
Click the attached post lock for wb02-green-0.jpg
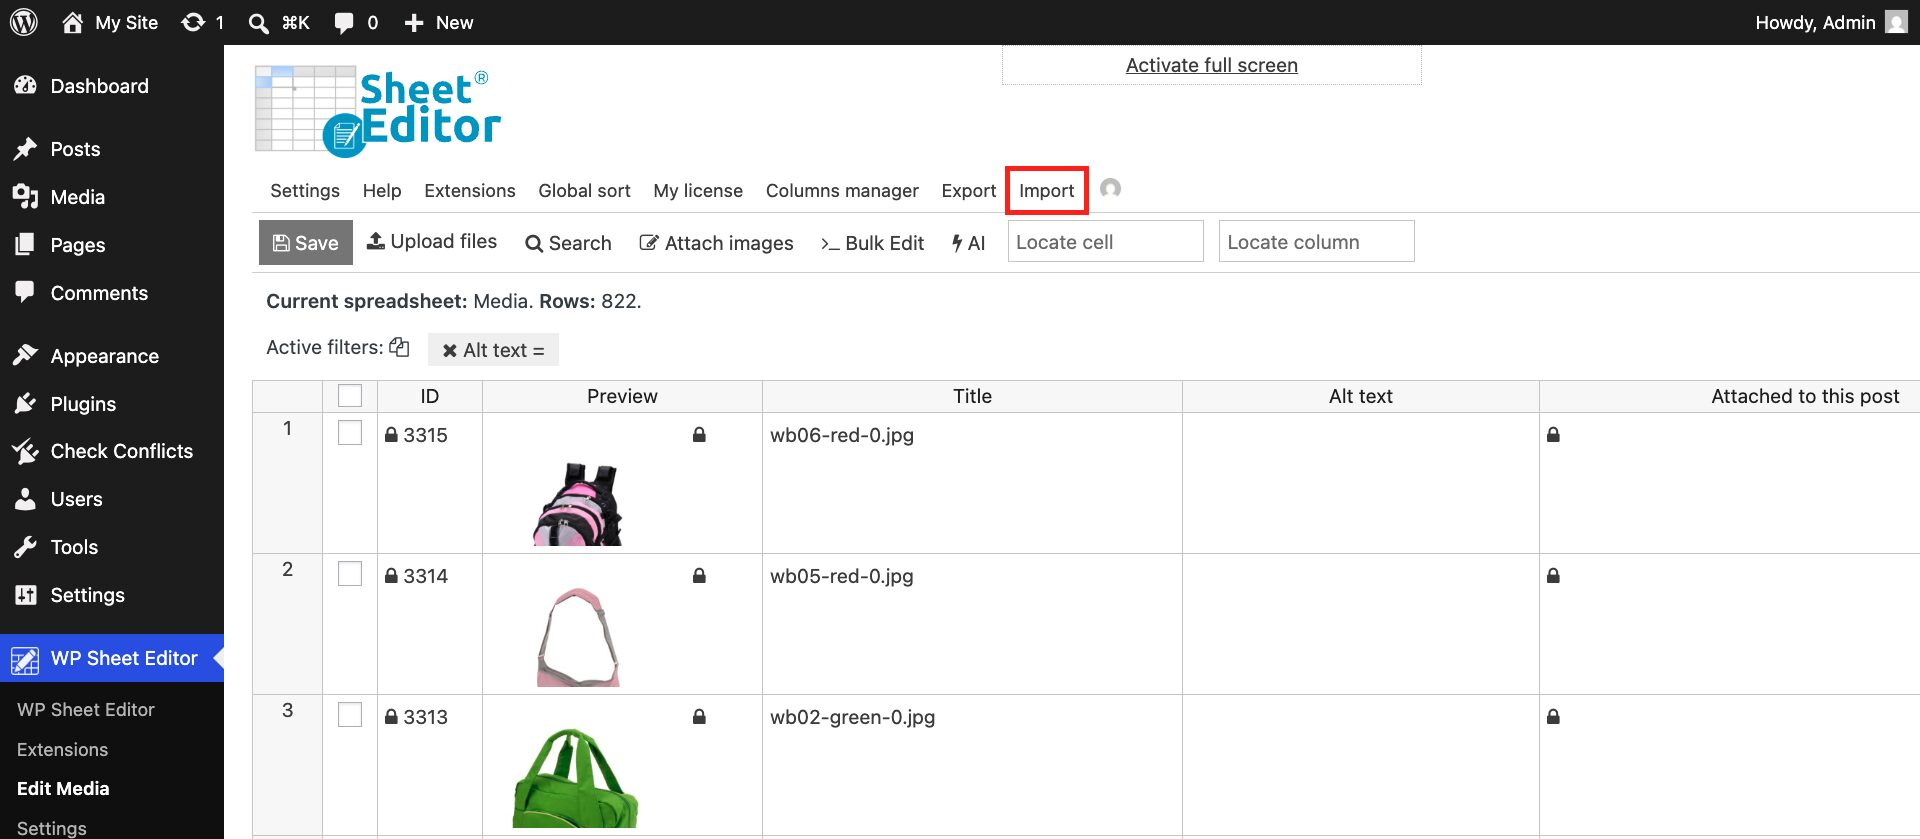pos(1553,717)
